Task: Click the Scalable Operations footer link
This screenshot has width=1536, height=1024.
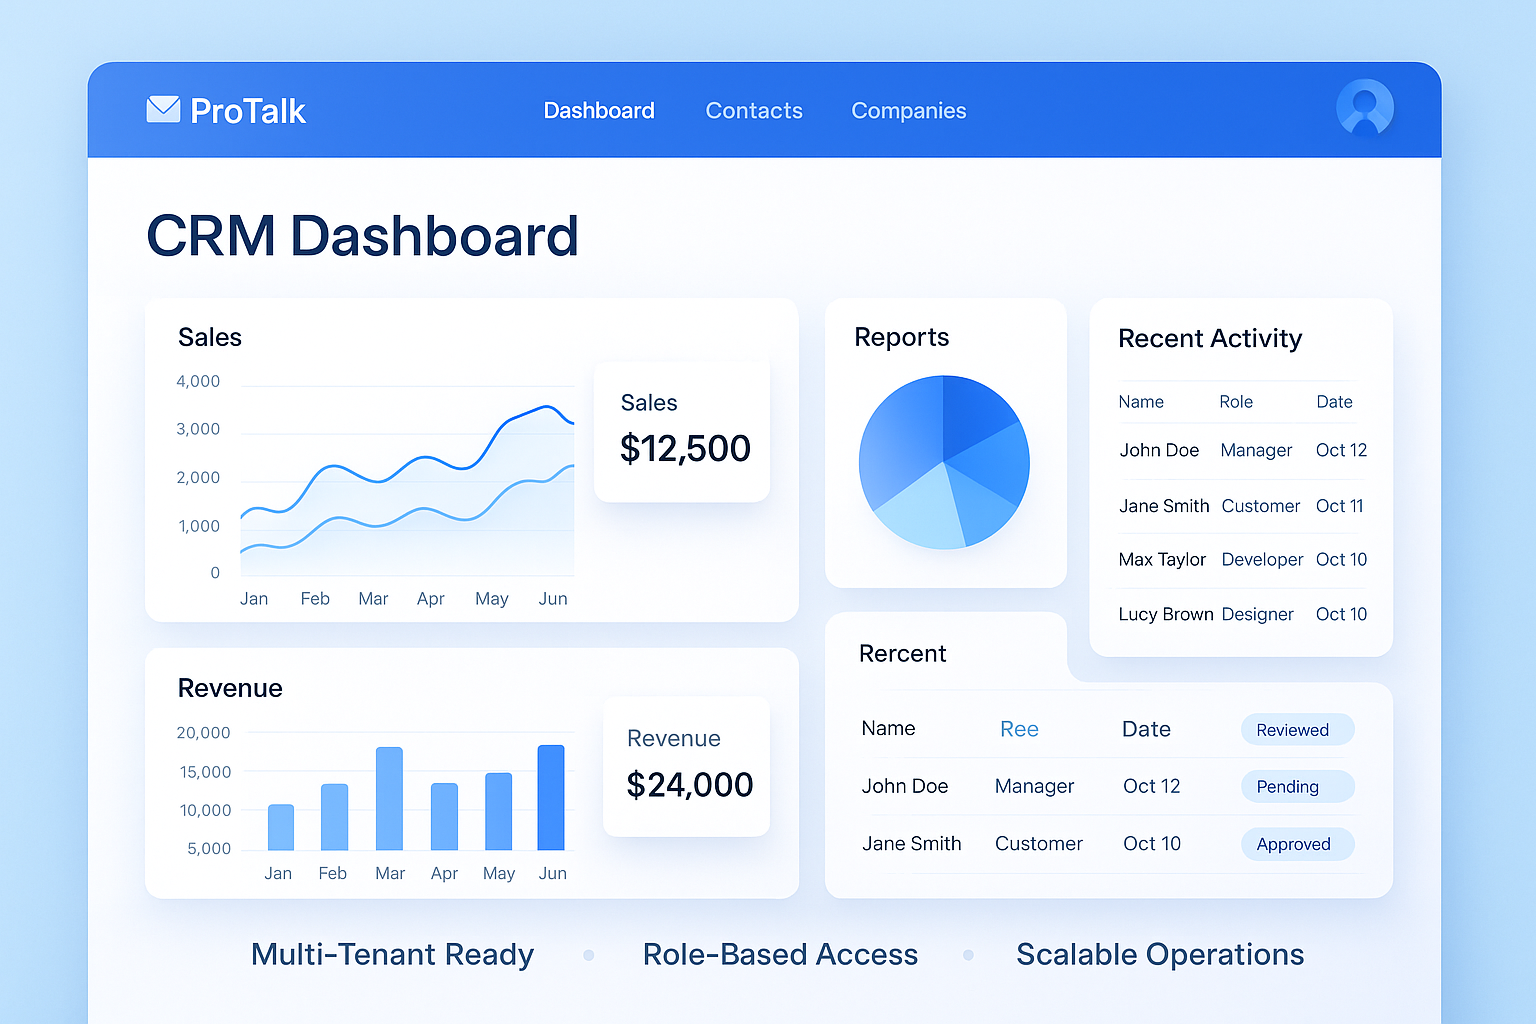Action: pos(1159,955)
